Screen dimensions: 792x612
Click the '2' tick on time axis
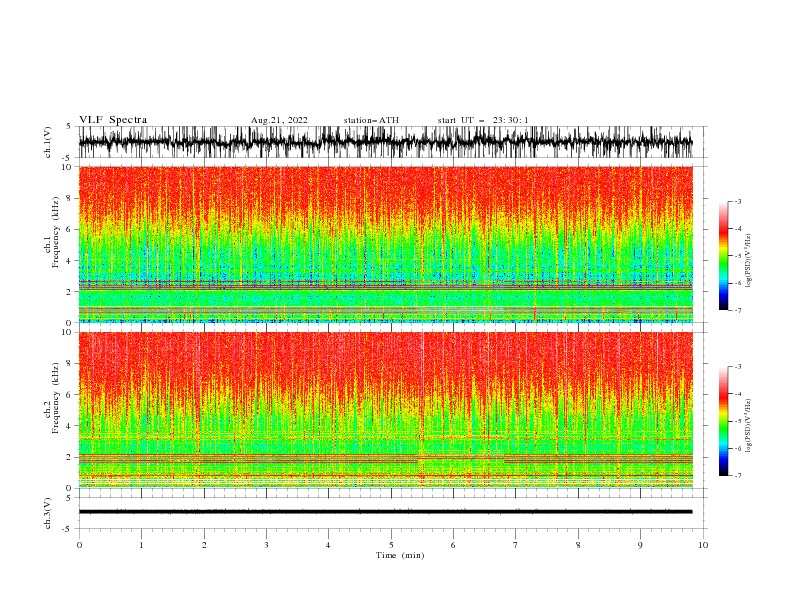coord(204,545)
